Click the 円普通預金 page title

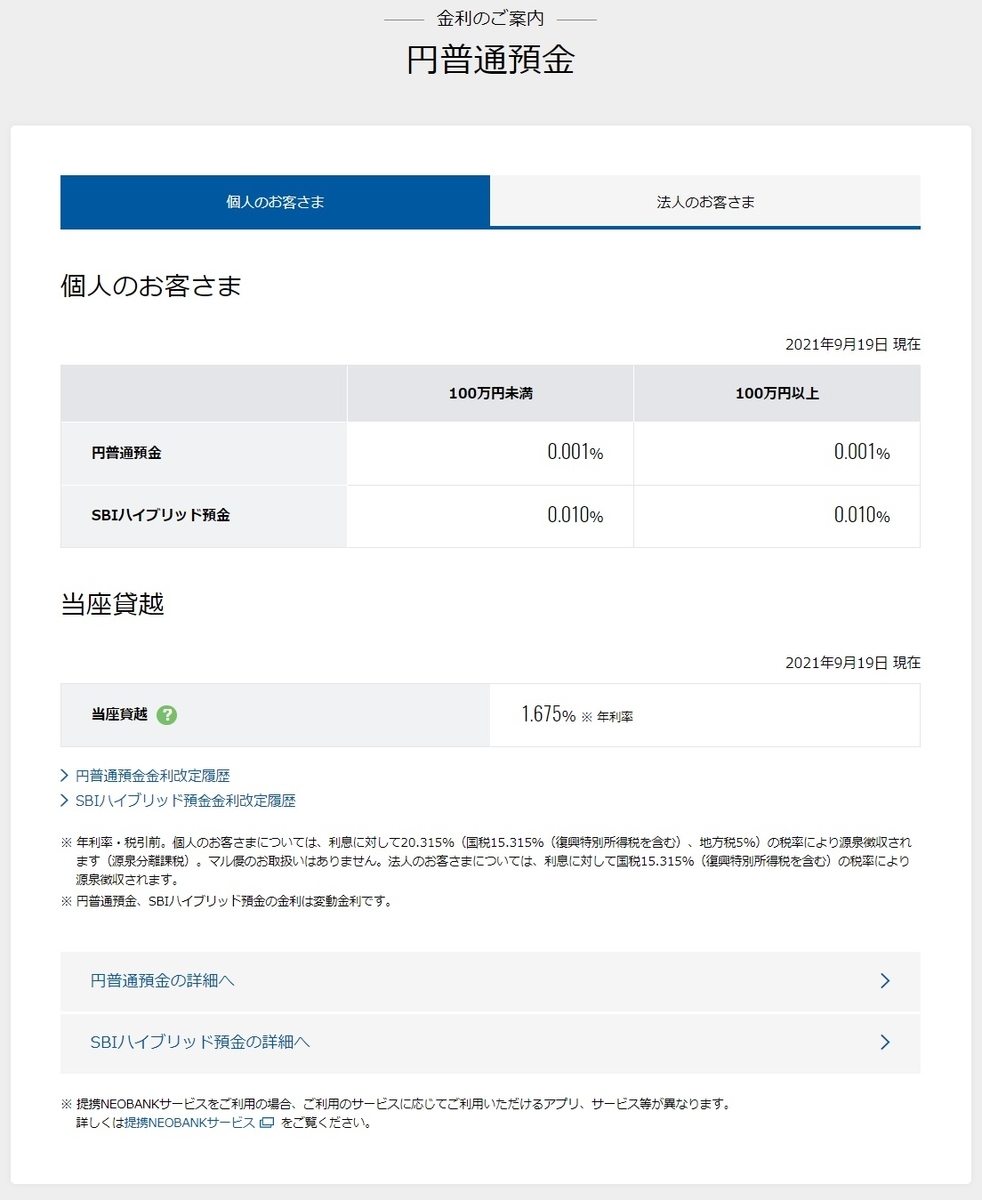pos(490,60)
